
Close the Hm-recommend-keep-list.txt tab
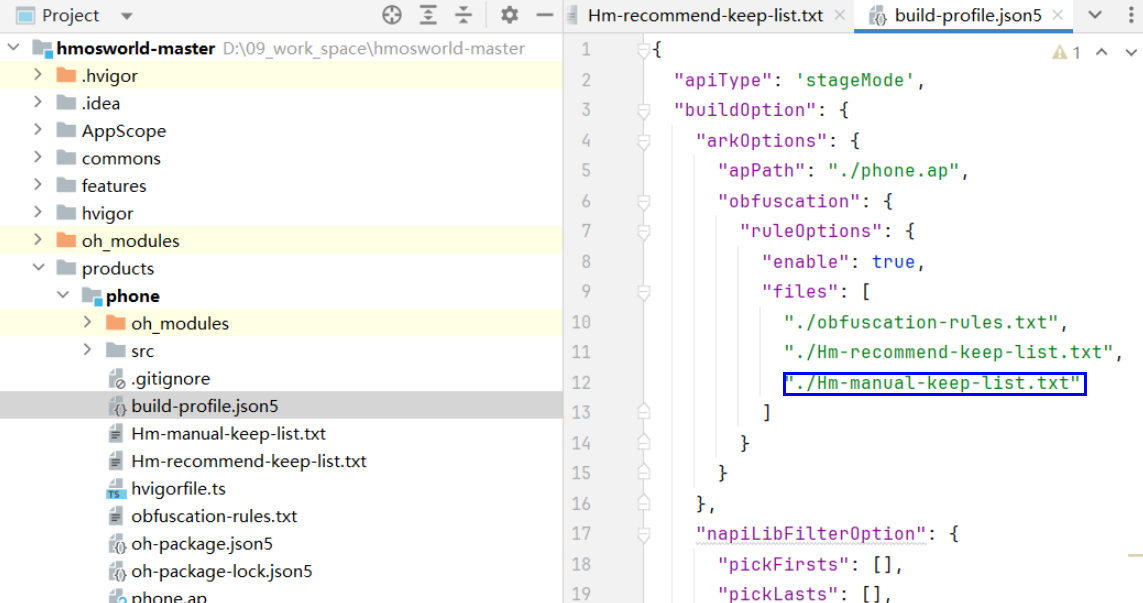(x=840, y=15)
